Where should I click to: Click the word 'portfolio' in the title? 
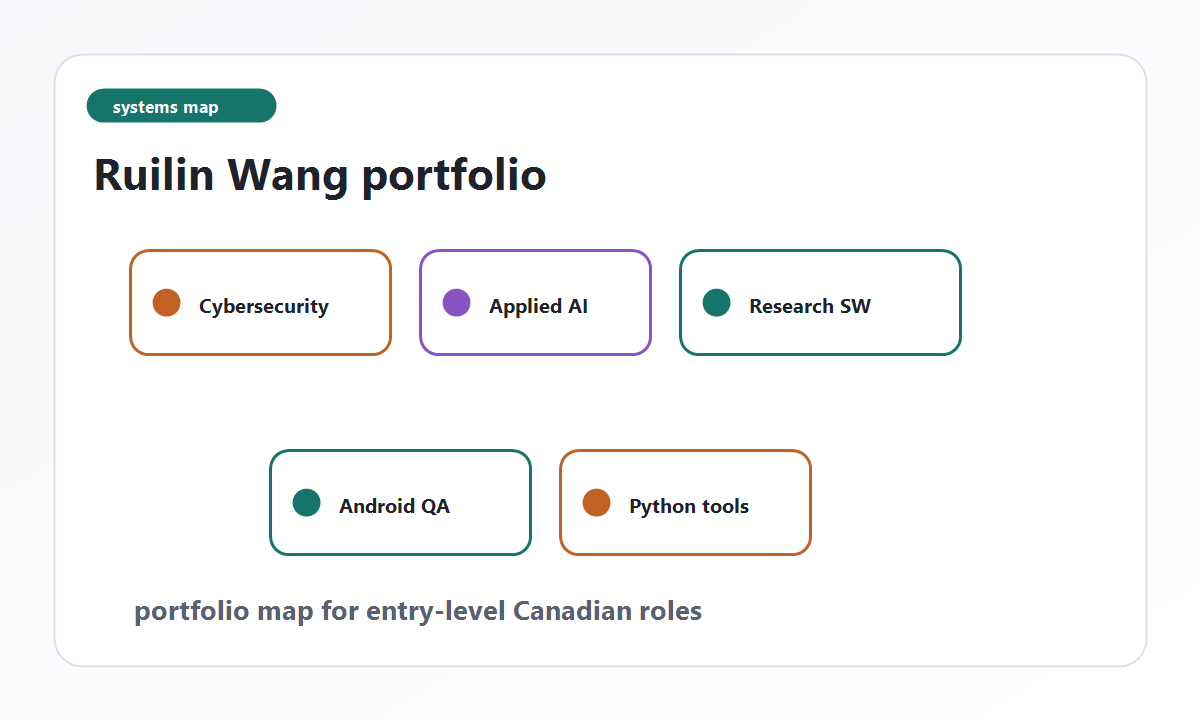[x=454, y=177]
